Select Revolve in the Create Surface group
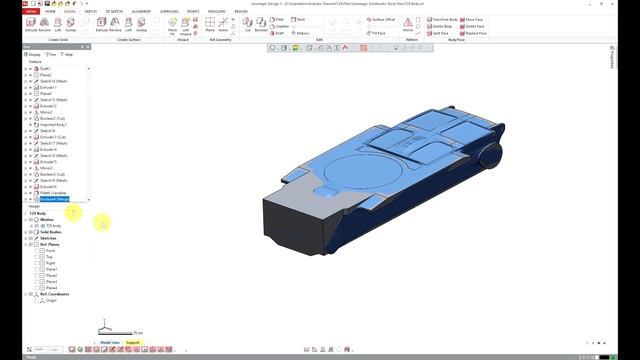Image resolution: width=640 pixels, height=360 pixels. point(115,24)
